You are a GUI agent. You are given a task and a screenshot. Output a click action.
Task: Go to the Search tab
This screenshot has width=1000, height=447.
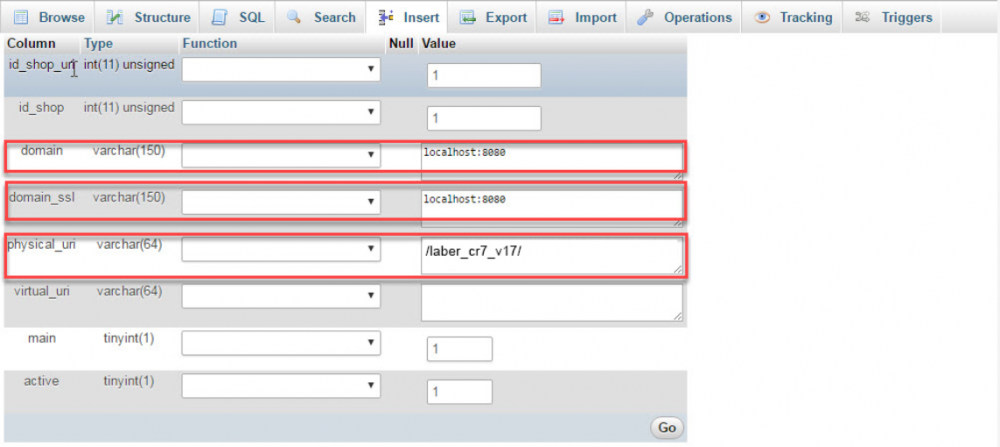pyautogui.click(x=320, y=17)
